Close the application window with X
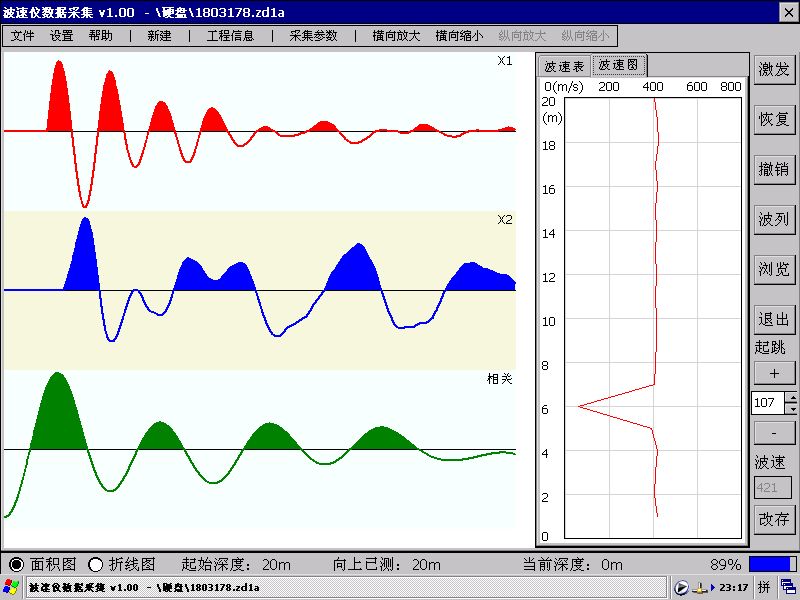Viewport: 800px width, 600px height. pyautogui.click(x=788, y=10)
